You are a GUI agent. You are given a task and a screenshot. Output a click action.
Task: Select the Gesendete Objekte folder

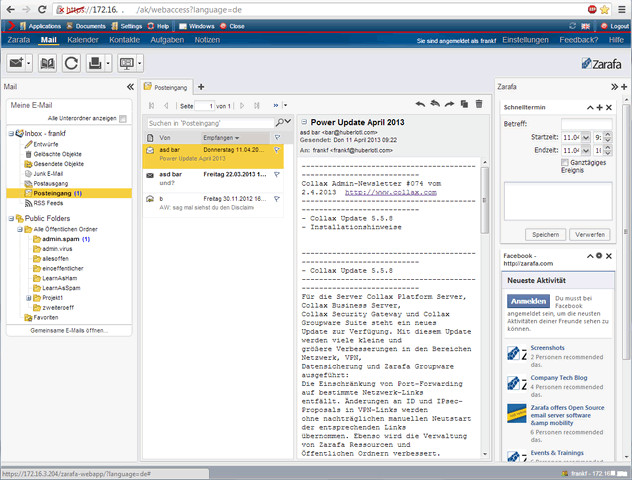point(59,164)
